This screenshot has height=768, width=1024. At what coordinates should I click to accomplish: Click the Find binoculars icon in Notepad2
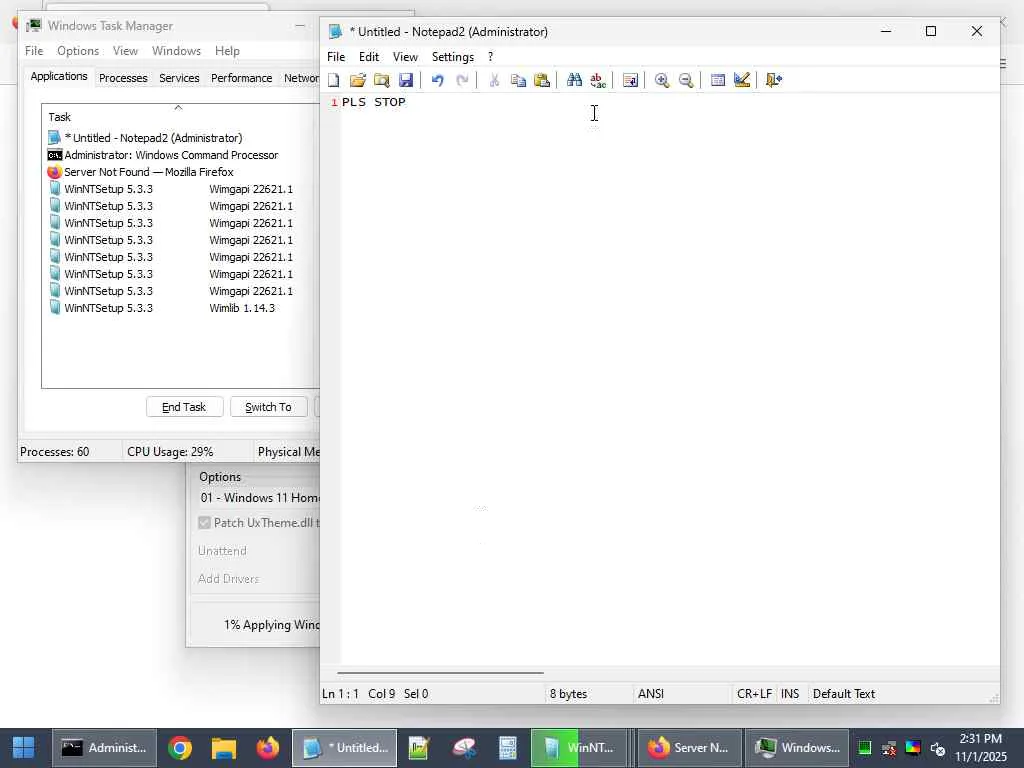(x=574, y=80)
